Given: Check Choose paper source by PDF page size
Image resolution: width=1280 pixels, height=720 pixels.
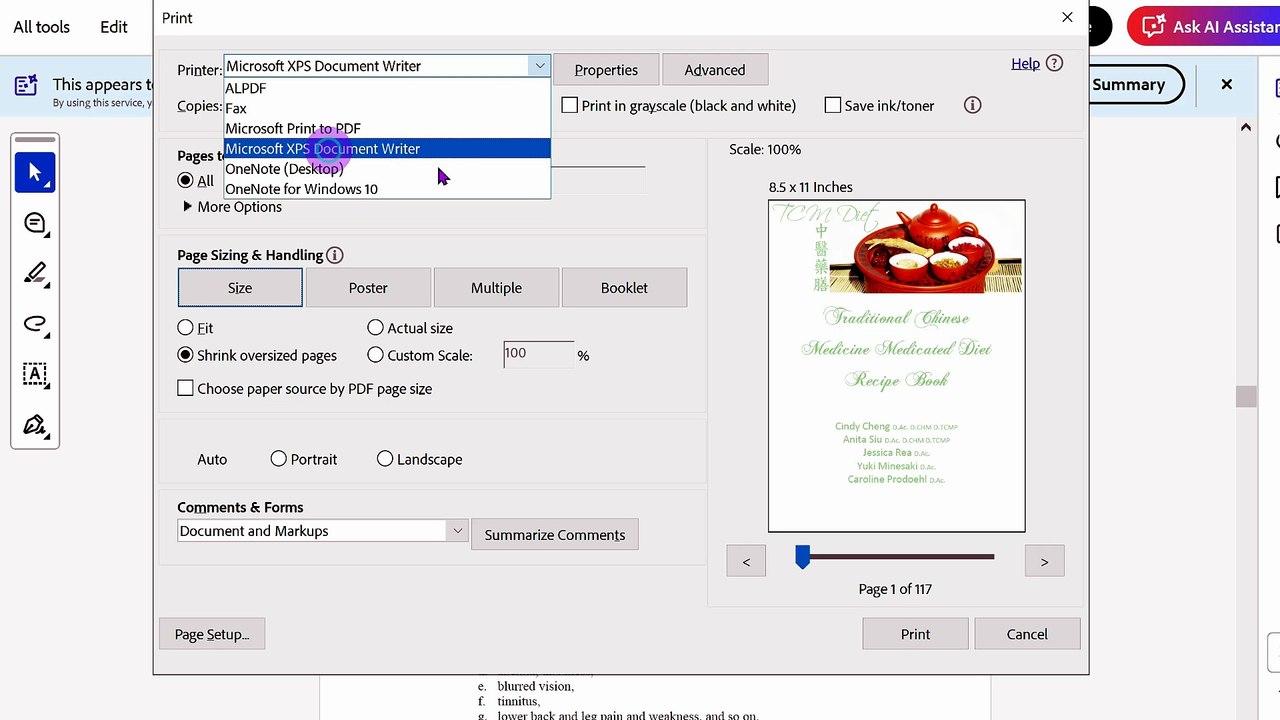Looking at the screenshot, I should coord(185,388).
